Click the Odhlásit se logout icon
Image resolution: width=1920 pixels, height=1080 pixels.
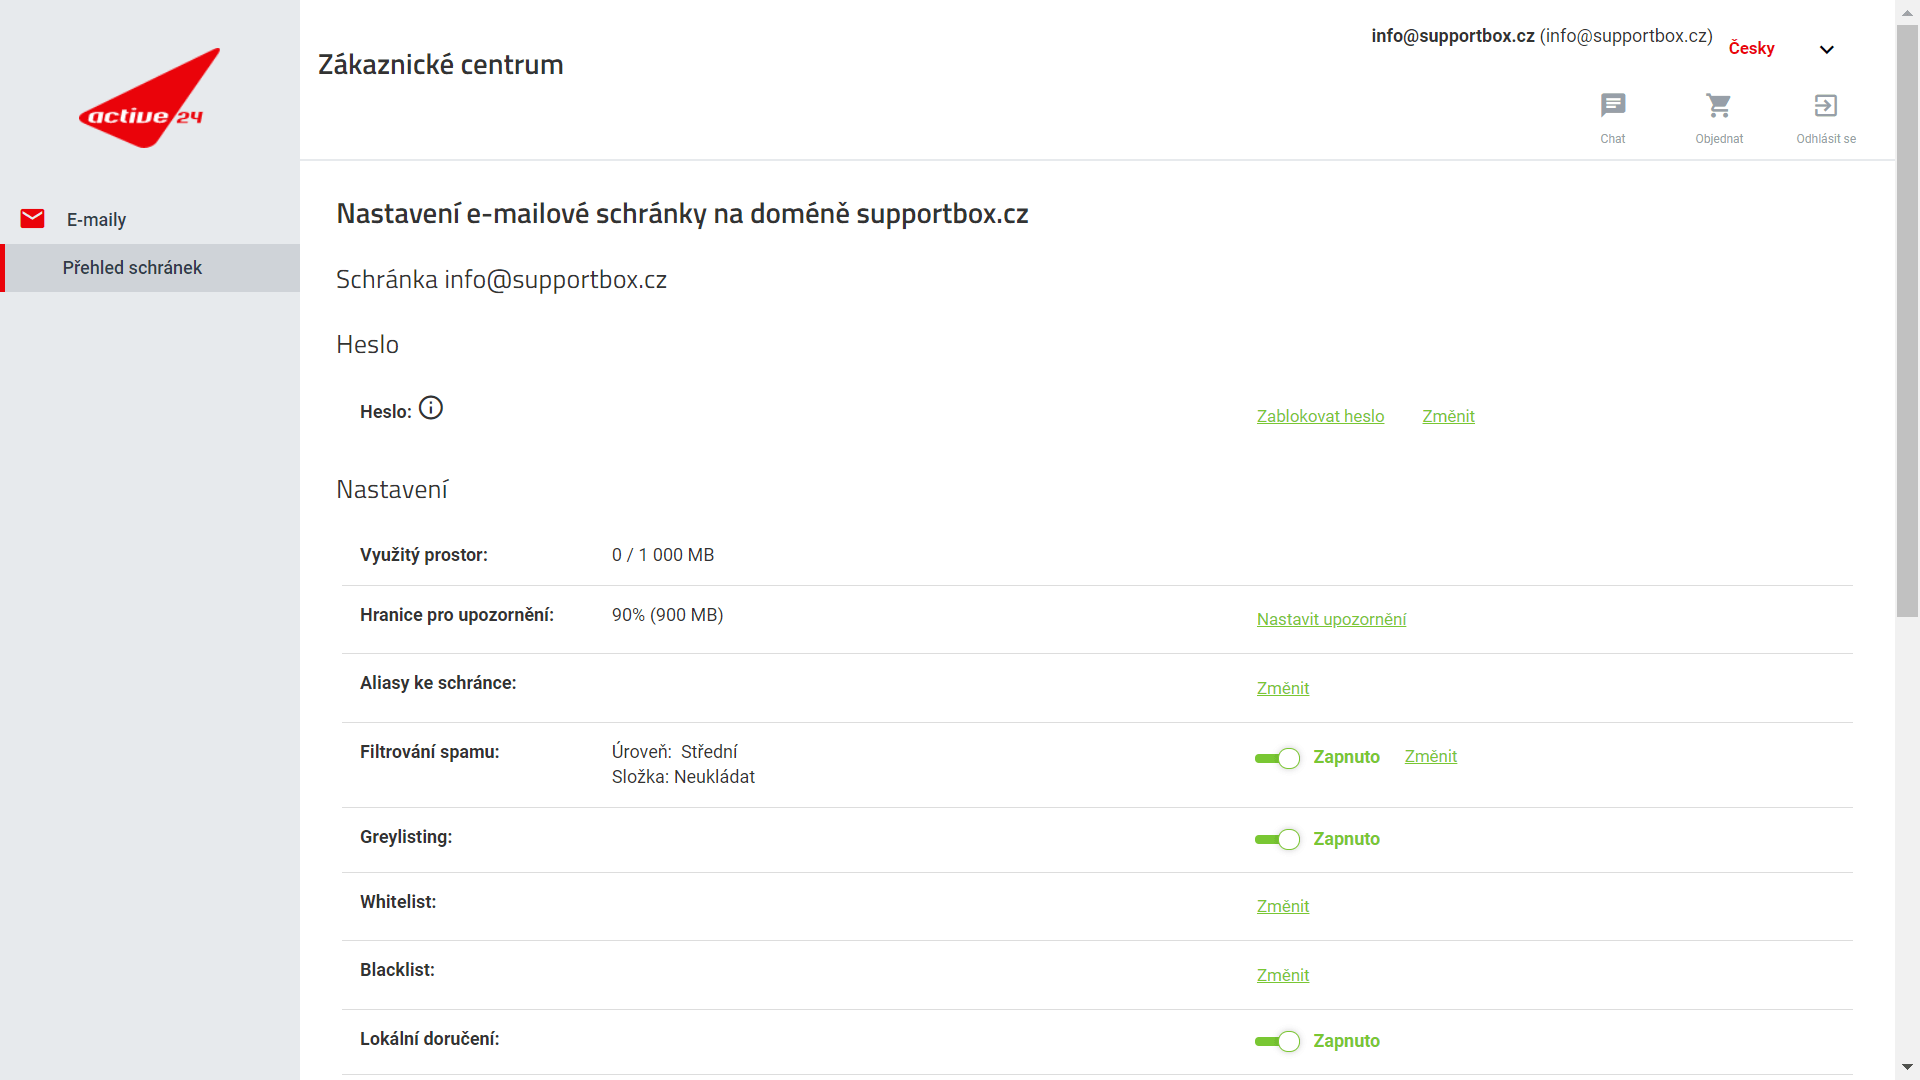(x=1825, y=106)
